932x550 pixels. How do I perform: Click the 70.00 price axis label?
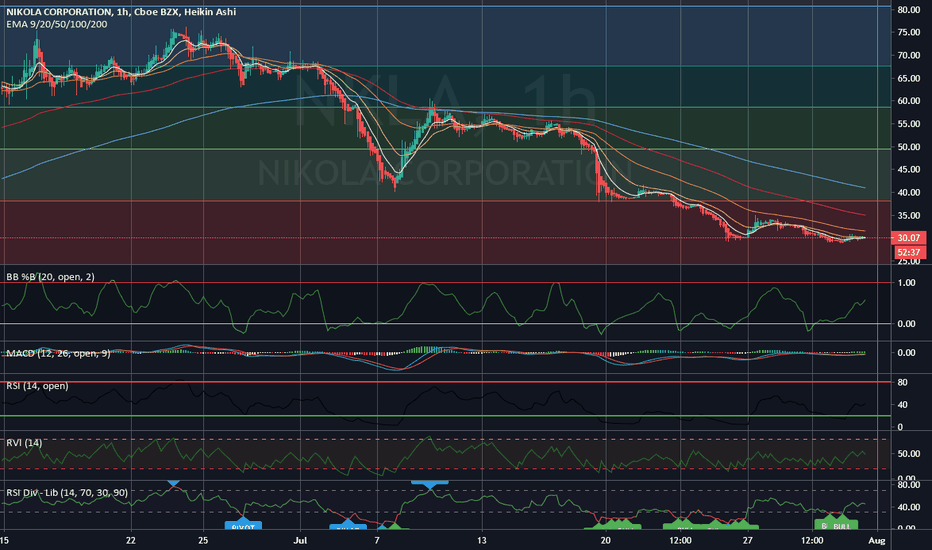click(909, 55)
